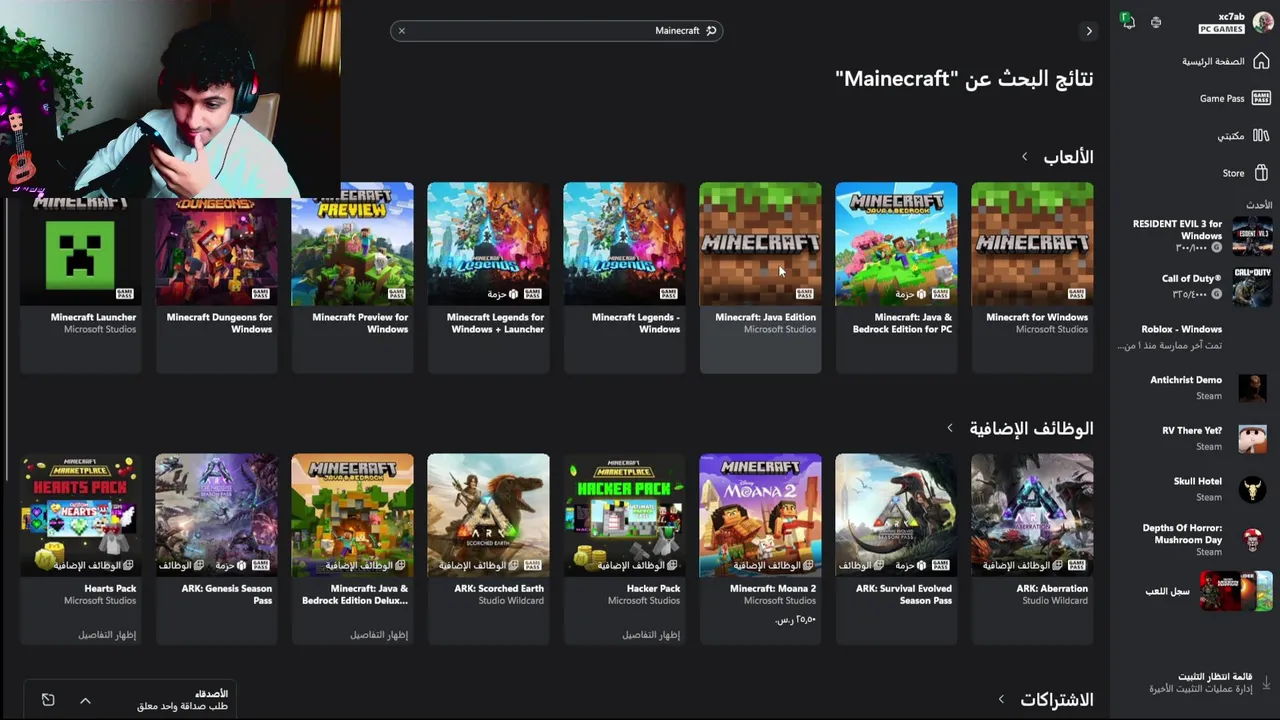Open Depths Of Horror: Mushroom Day

coord(1195,539)
